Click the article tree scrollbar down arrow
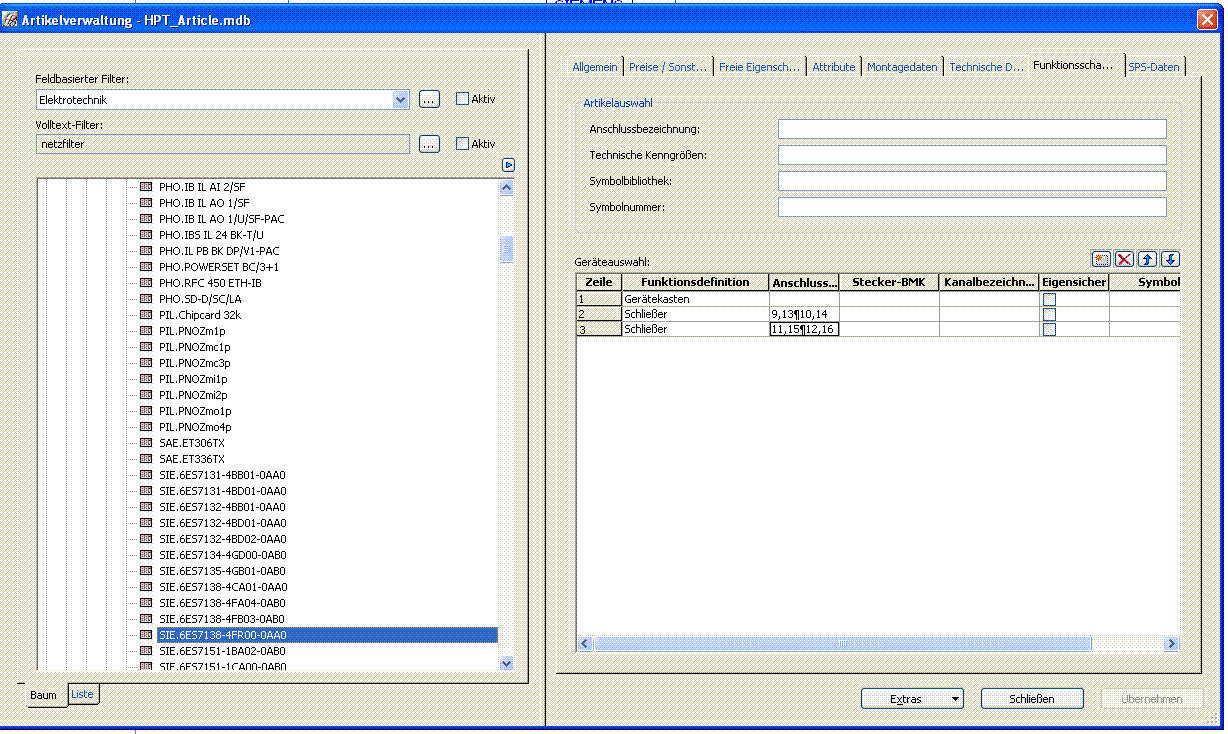The height and width of the screenshot is (734, 1228). click(x=505, y=662)
